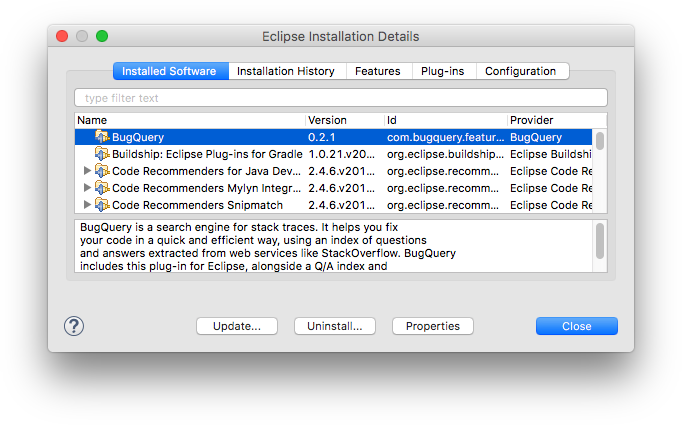Sort by the Version column header

coord(345,120)
